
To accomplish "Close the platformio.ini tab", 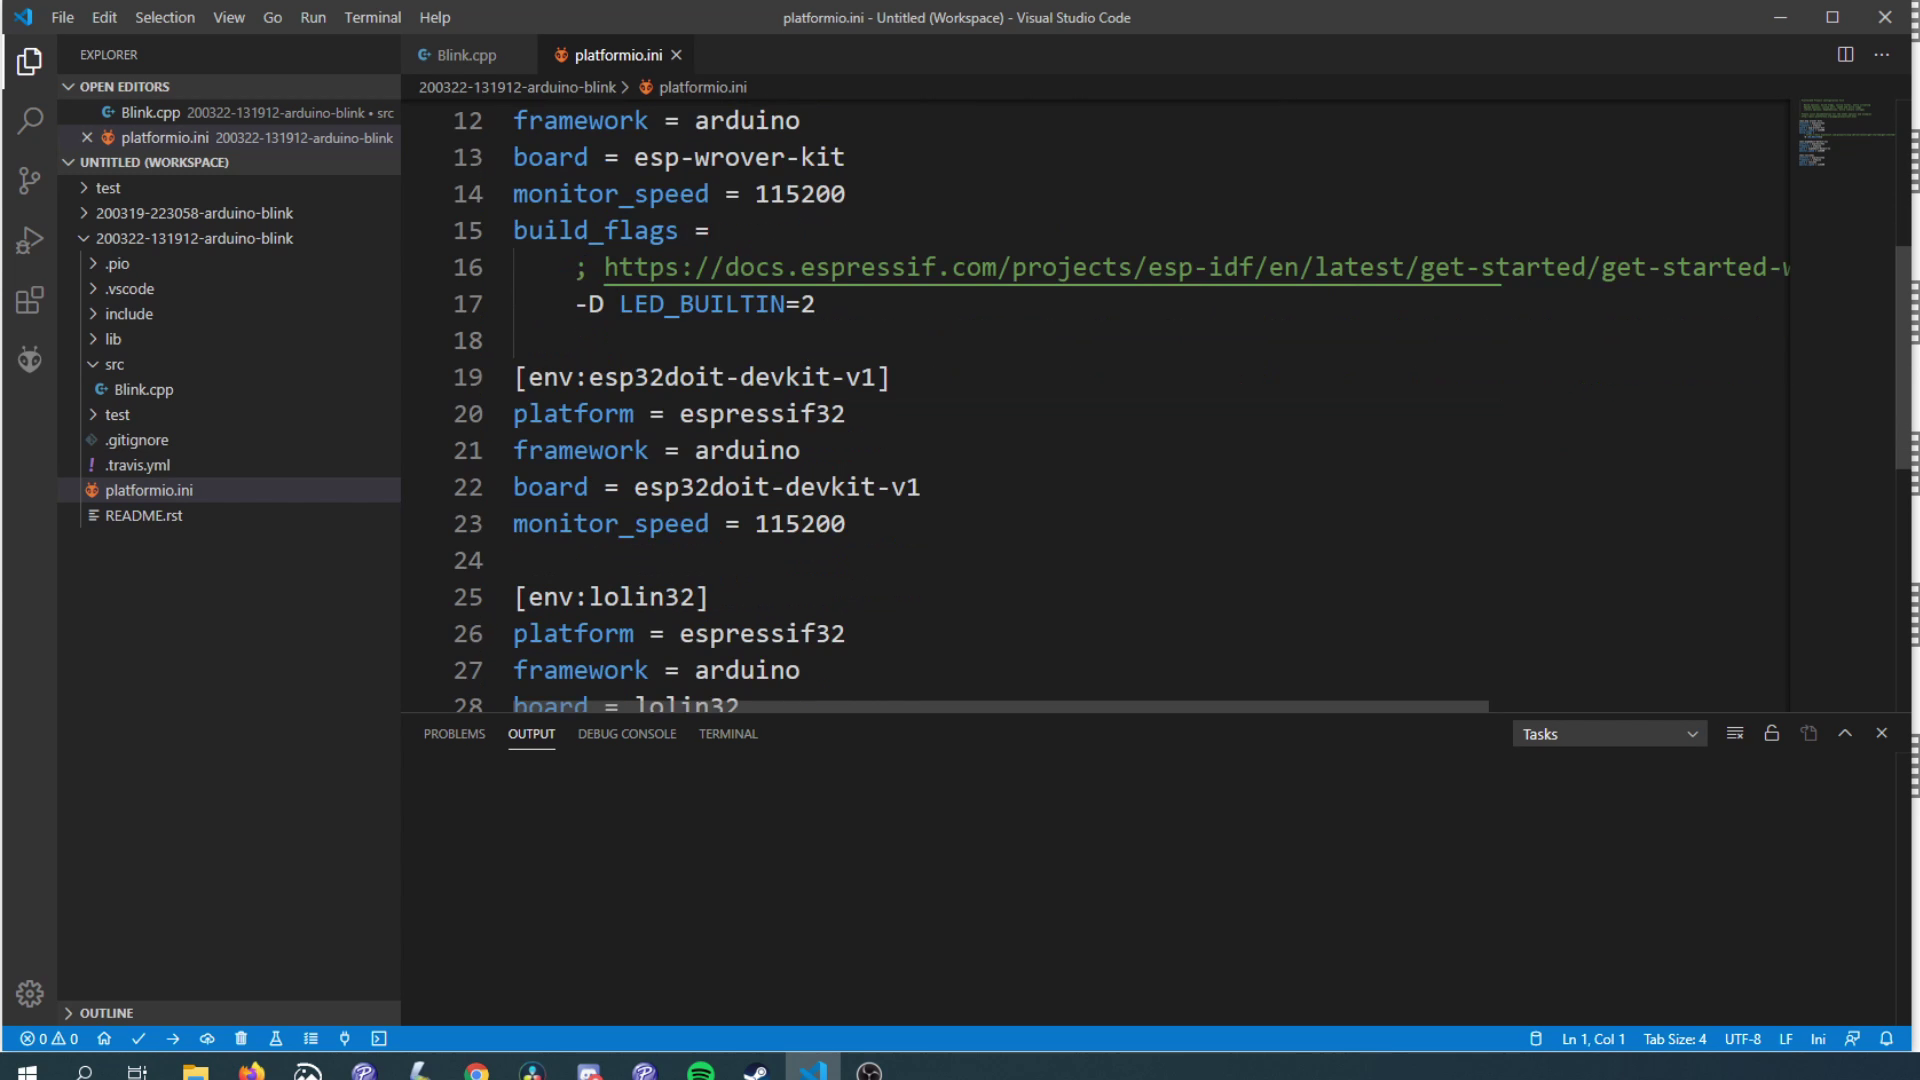I will click(676, 55).
